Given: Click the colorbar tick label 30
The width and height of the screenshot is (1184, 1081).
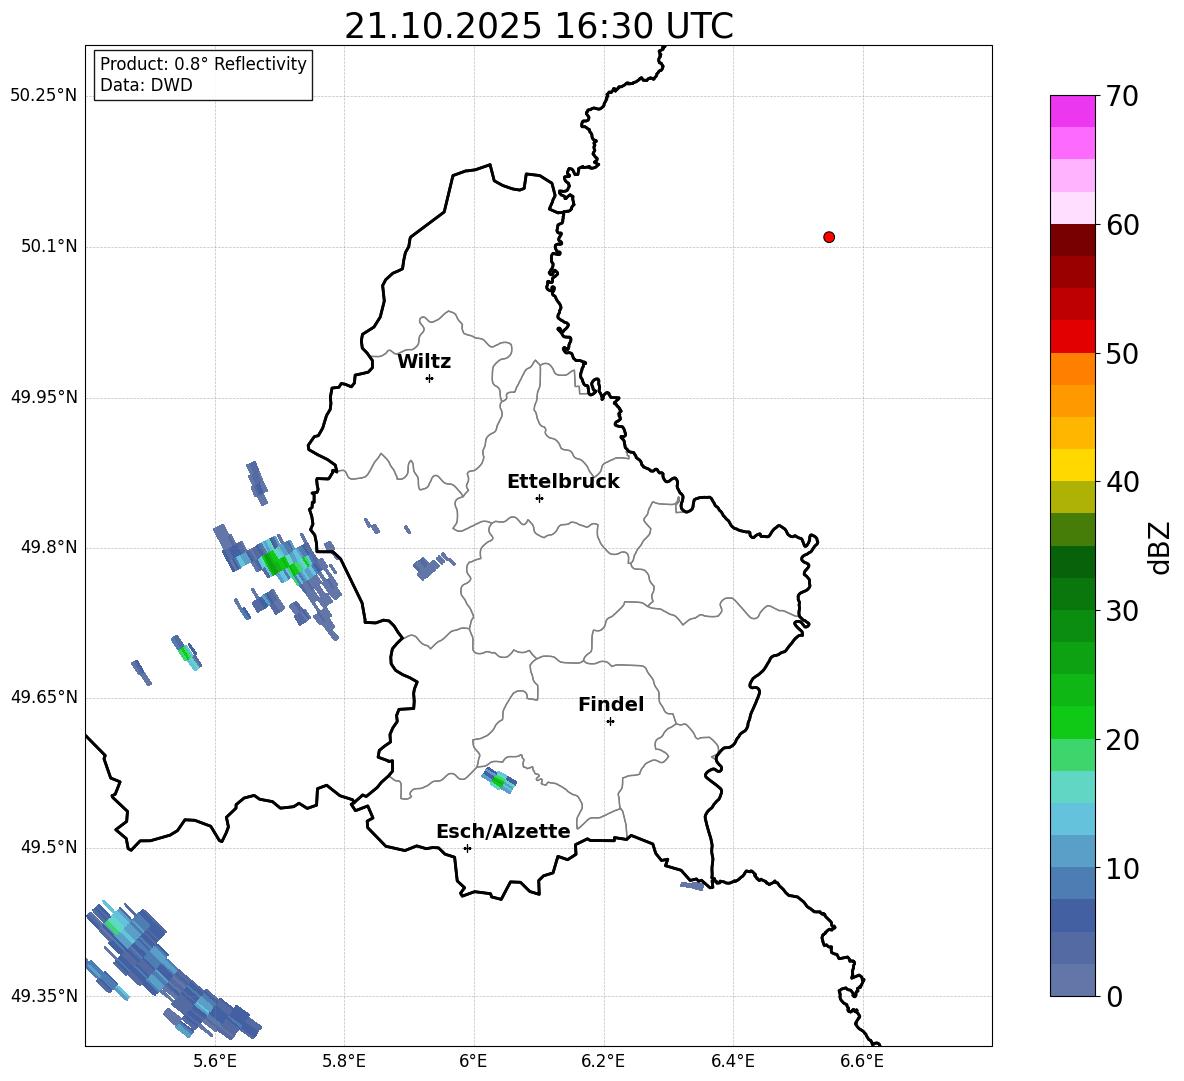Looking at the screenshot, I should click(1122, 611).
